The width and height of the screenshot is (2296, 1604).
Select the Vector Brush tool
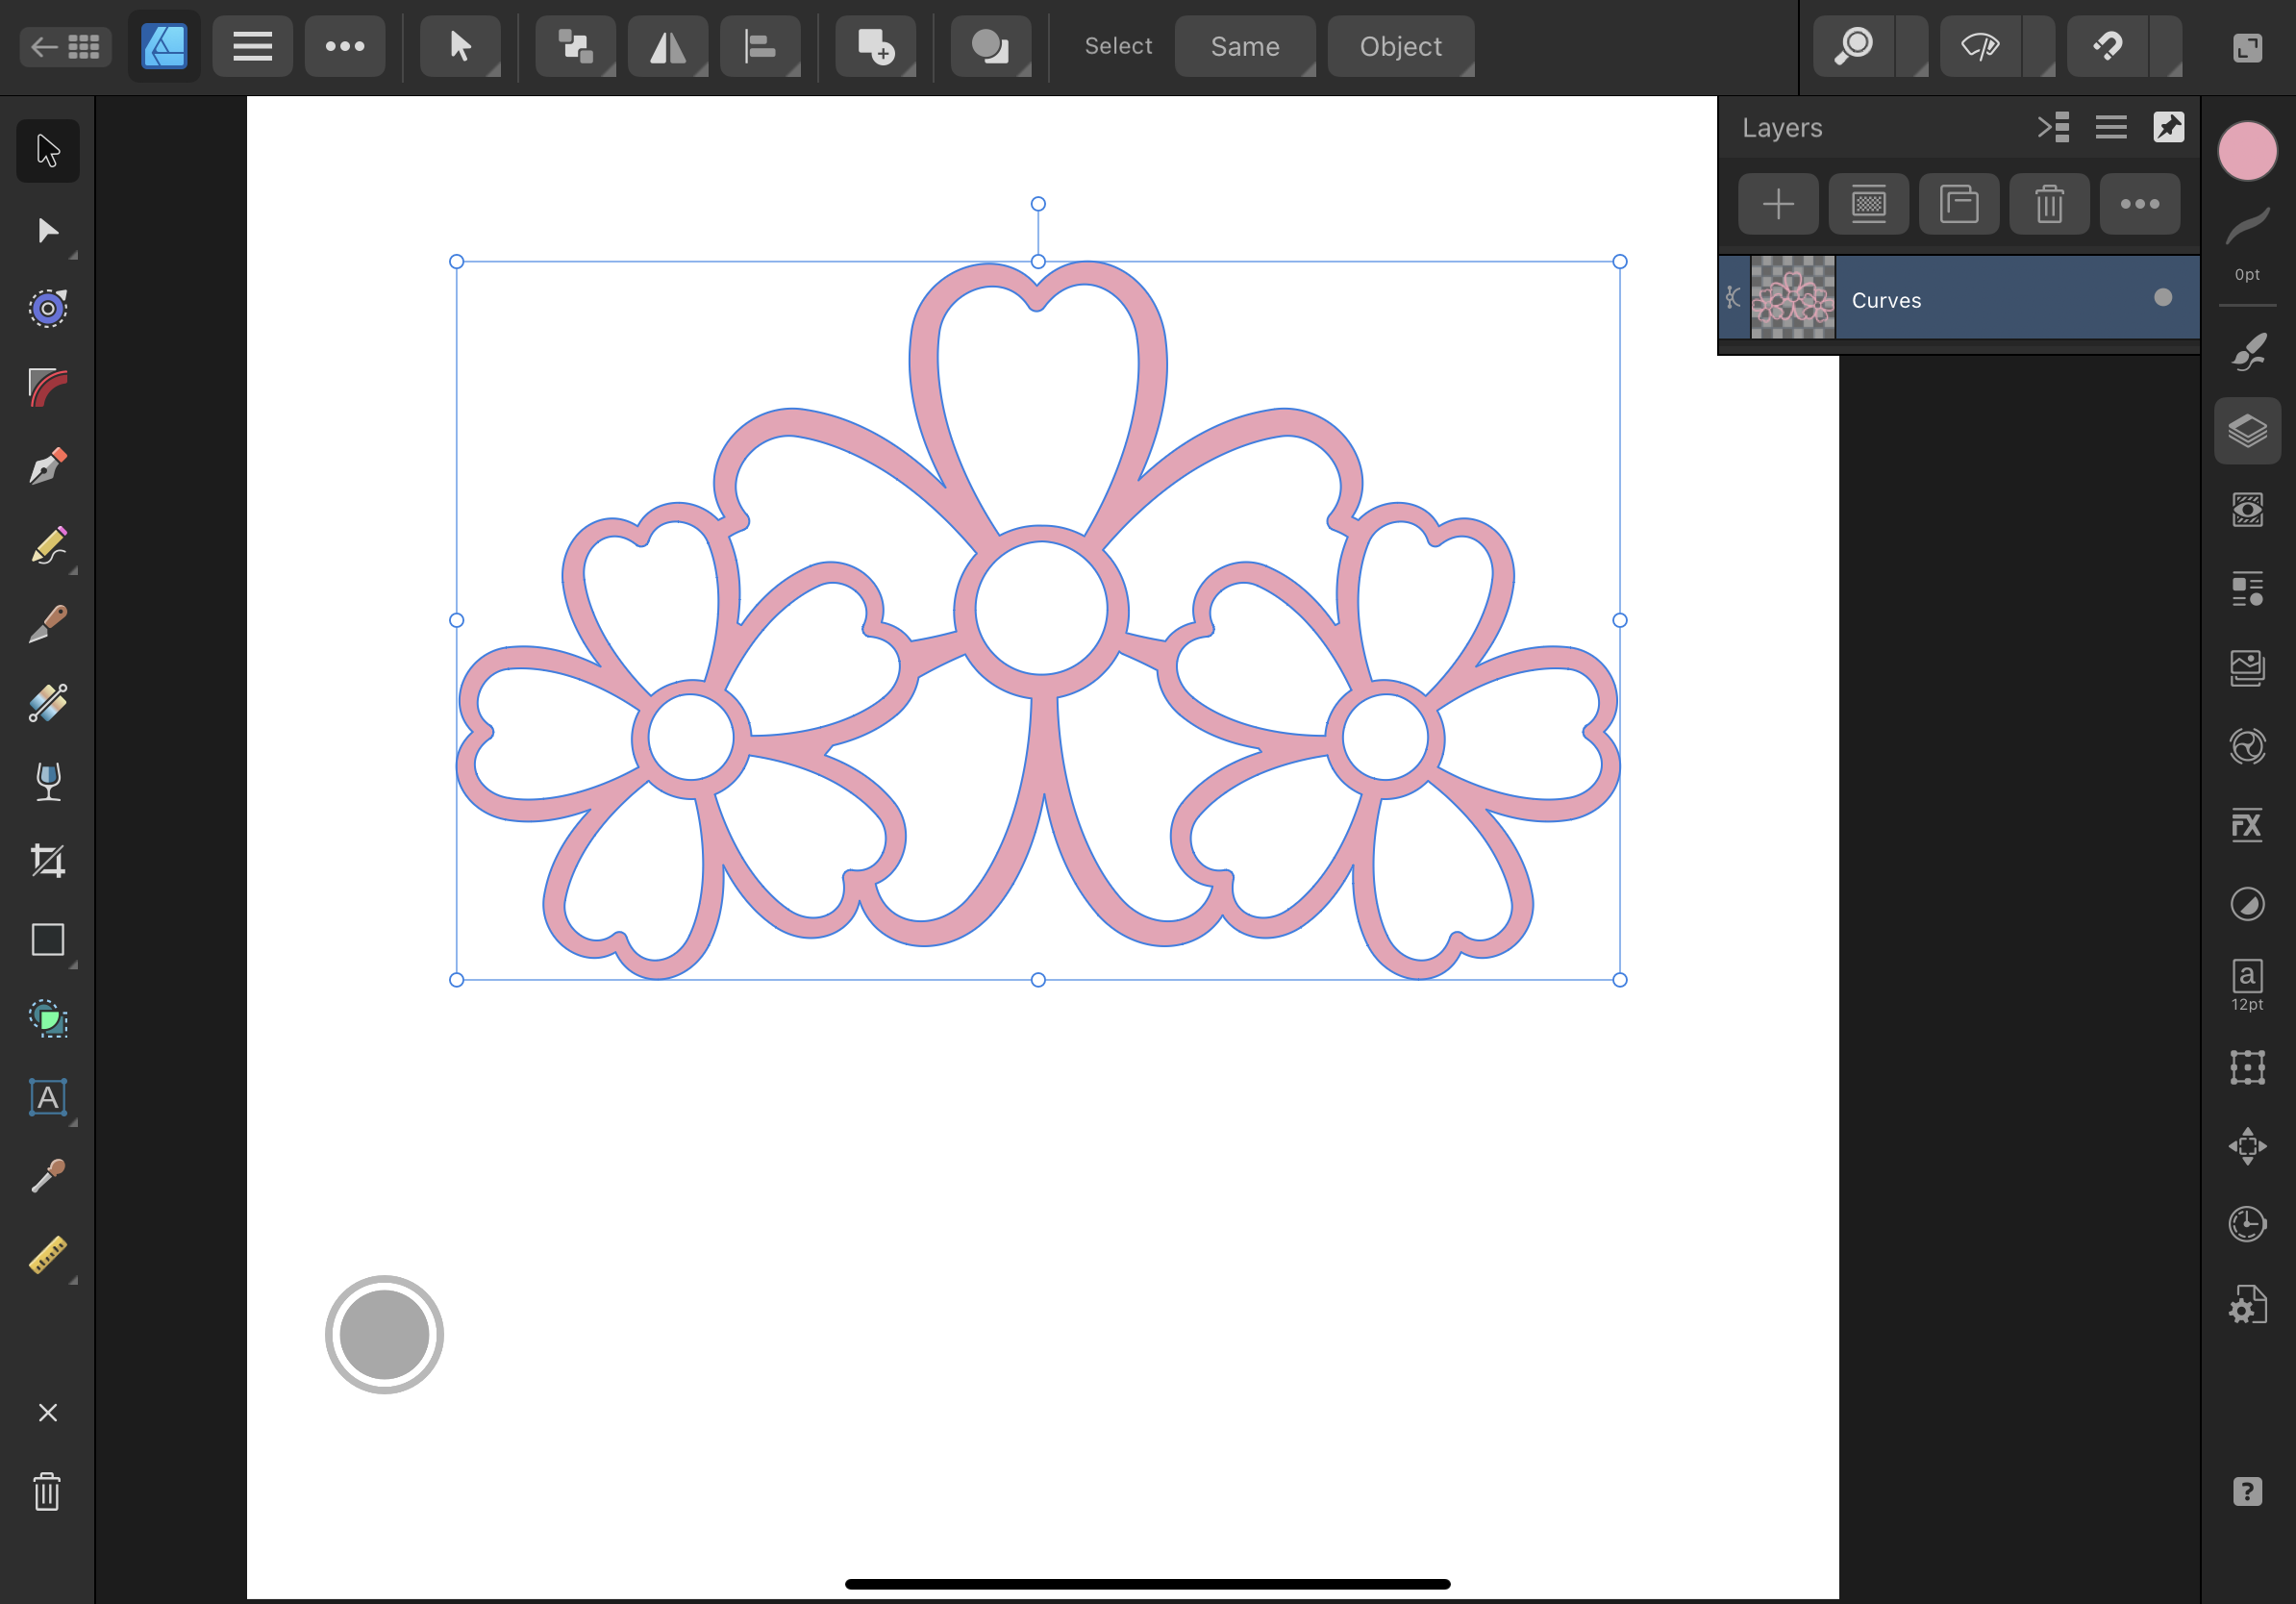[47, 624]
